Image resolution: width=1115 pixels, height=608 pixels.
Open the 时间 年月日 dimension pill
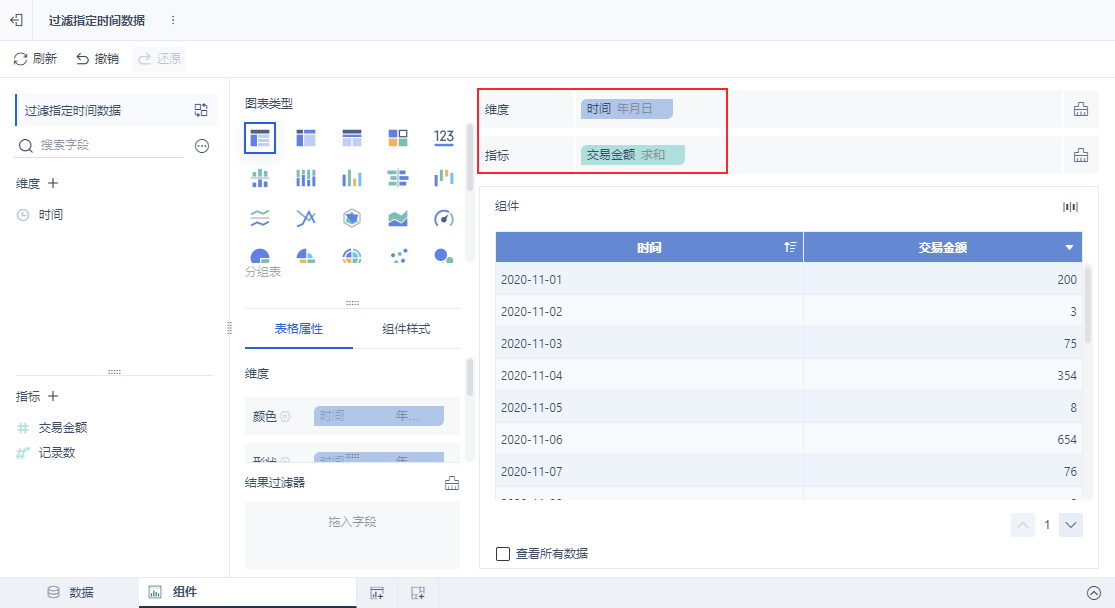626,109
